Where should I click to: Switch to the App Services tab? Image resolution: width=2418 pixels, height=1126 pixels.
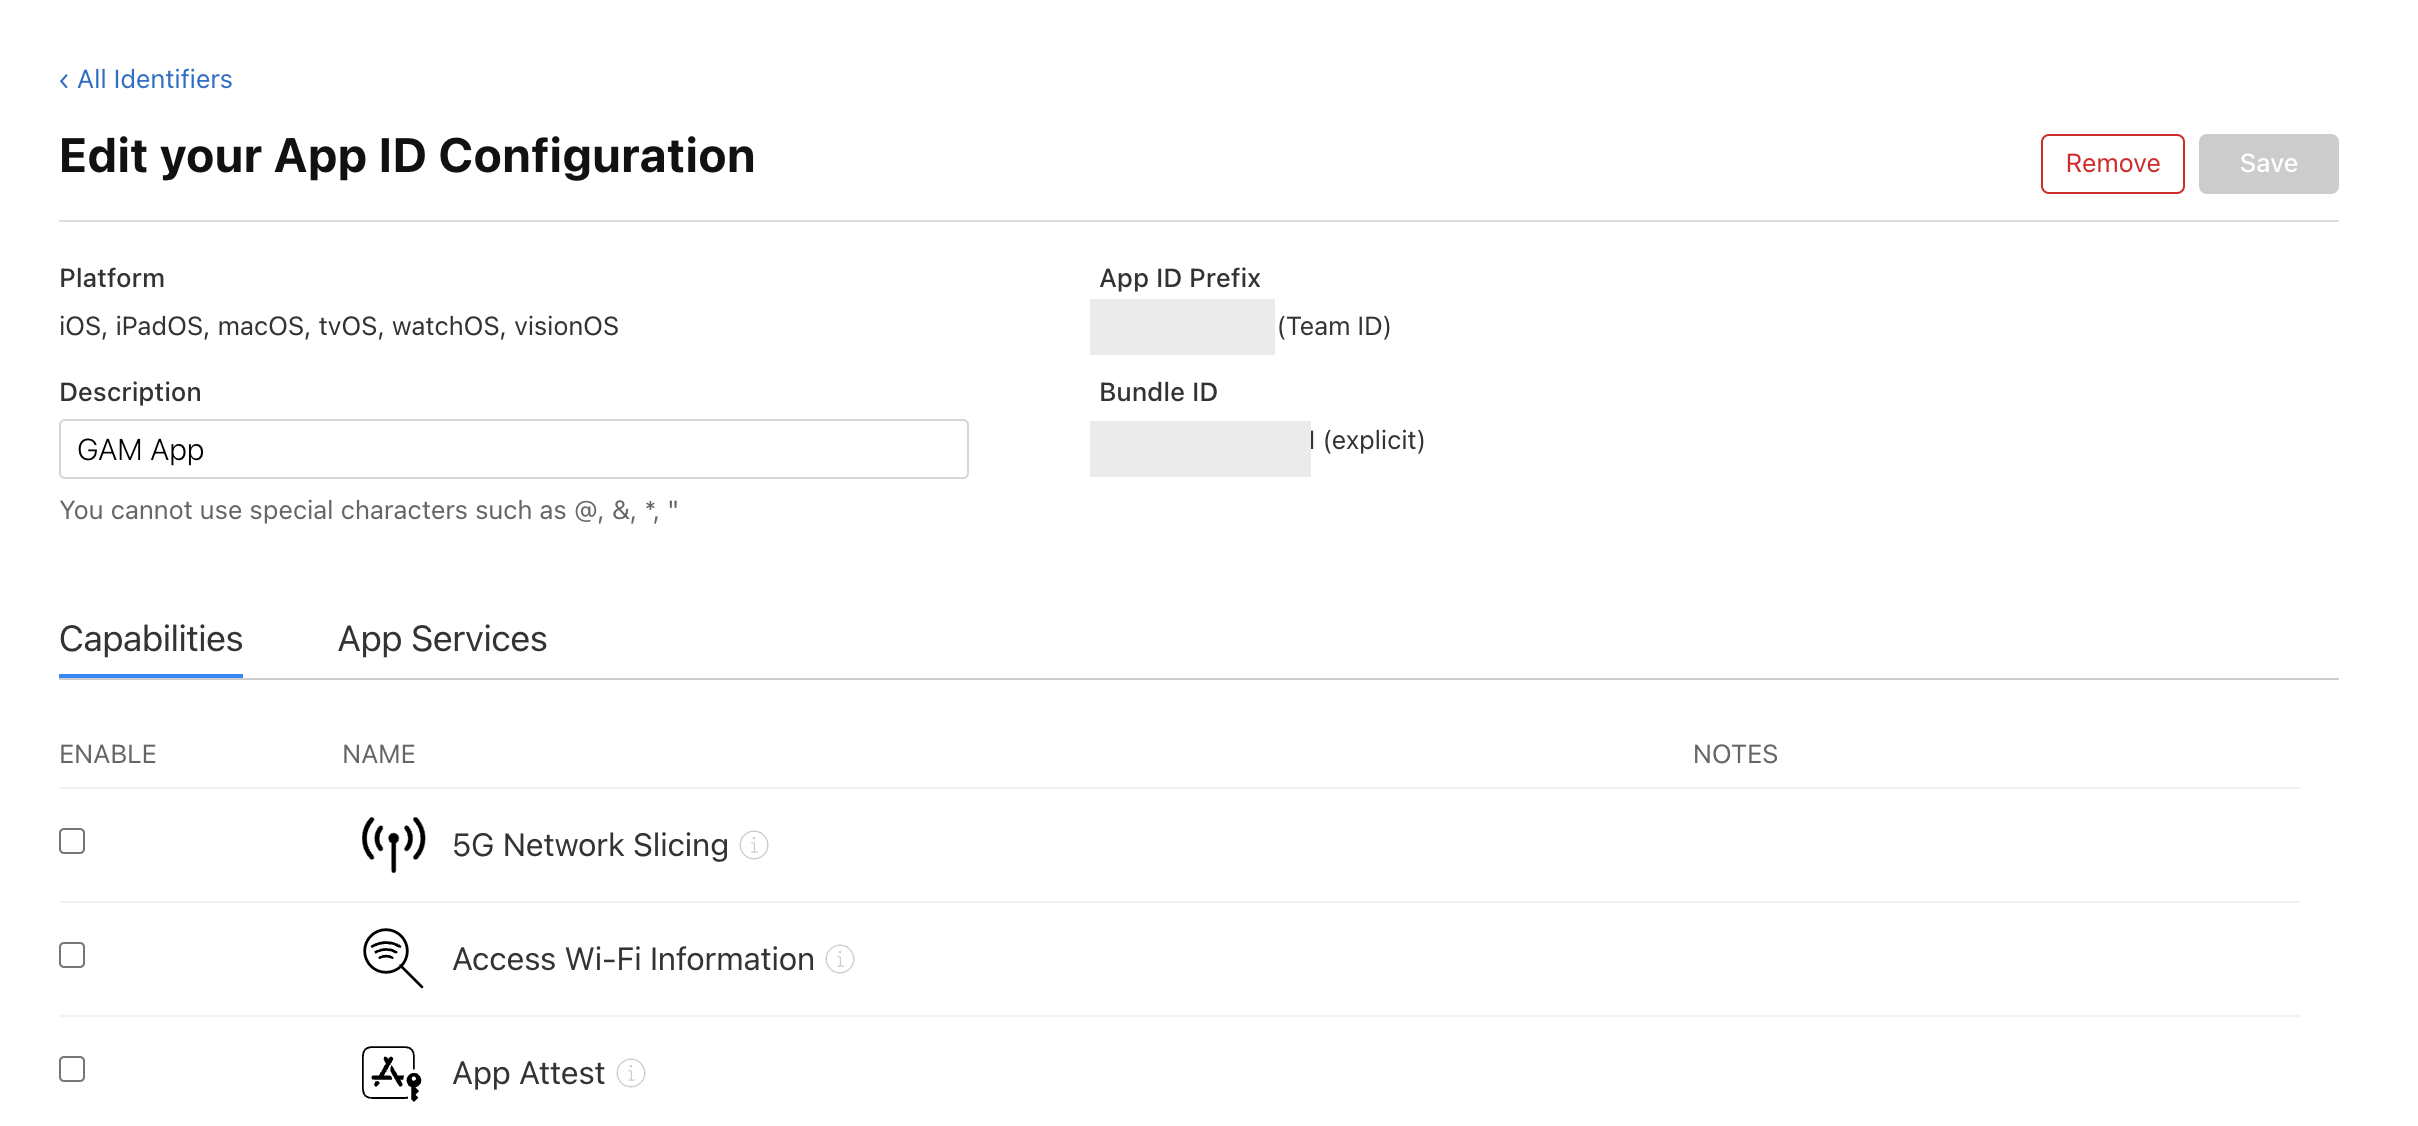click(x=442, y=639)
